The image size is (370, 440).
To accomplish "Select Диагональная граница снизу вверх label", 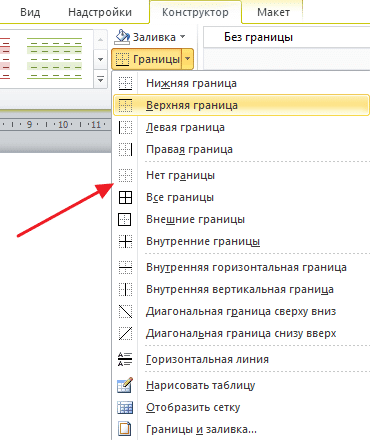I will point(241,333).
